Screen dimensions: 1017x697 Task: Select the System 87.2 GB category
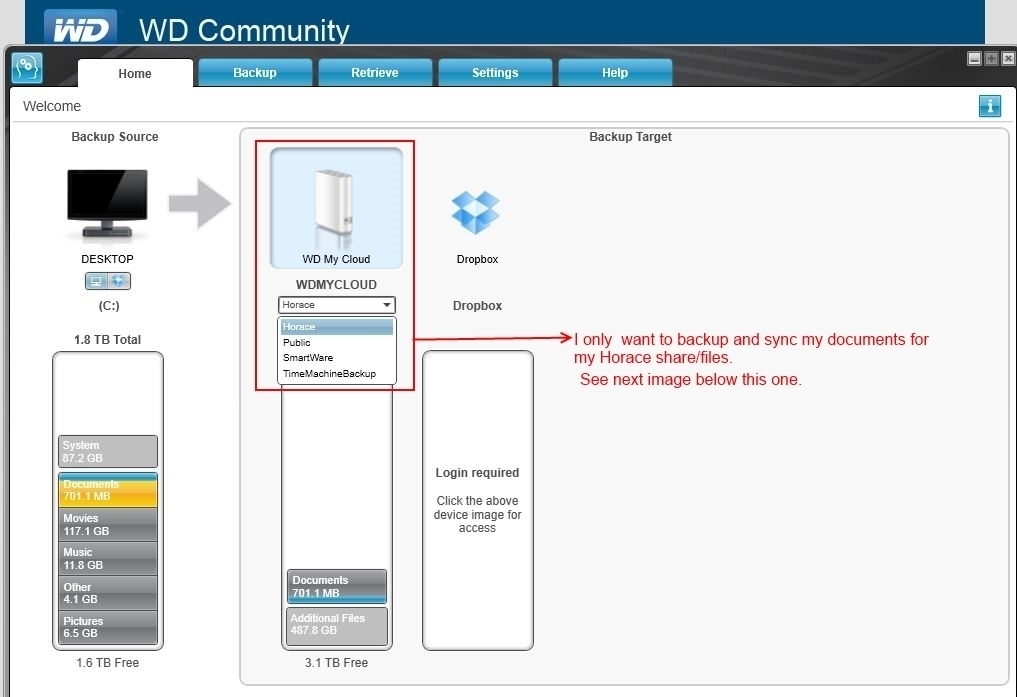point(108,451)
